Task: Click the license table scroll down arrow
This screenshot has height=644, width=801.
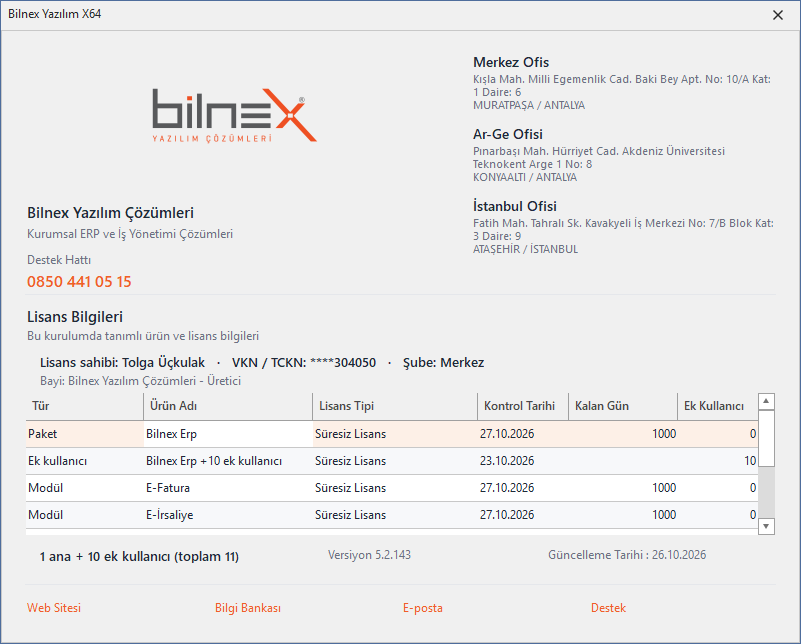Action: click(766, 526)
